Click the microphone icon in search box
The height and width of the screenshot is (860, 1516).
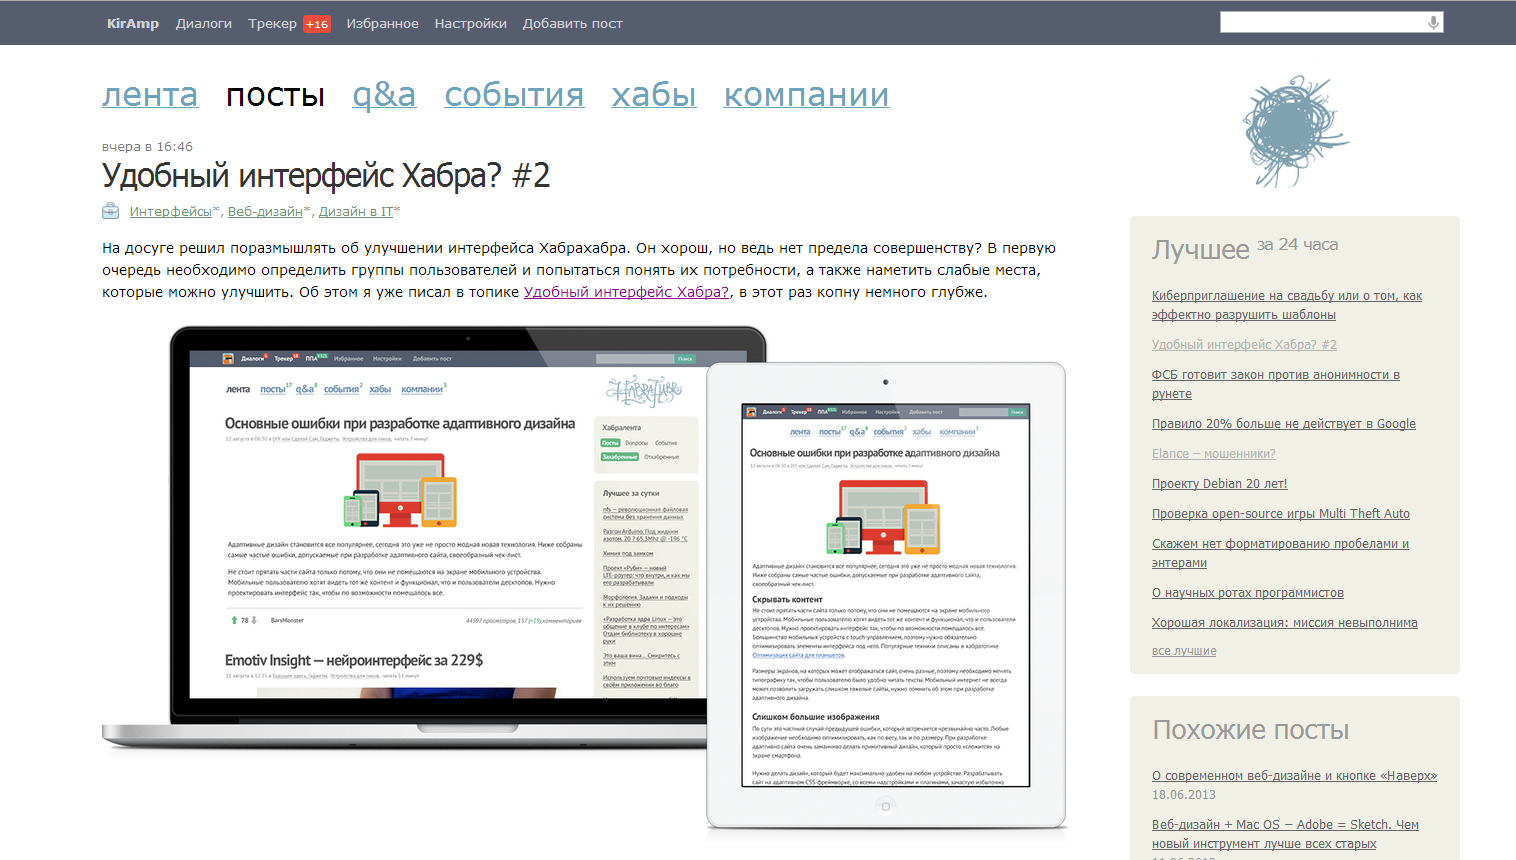click(x=1433, y=22)
